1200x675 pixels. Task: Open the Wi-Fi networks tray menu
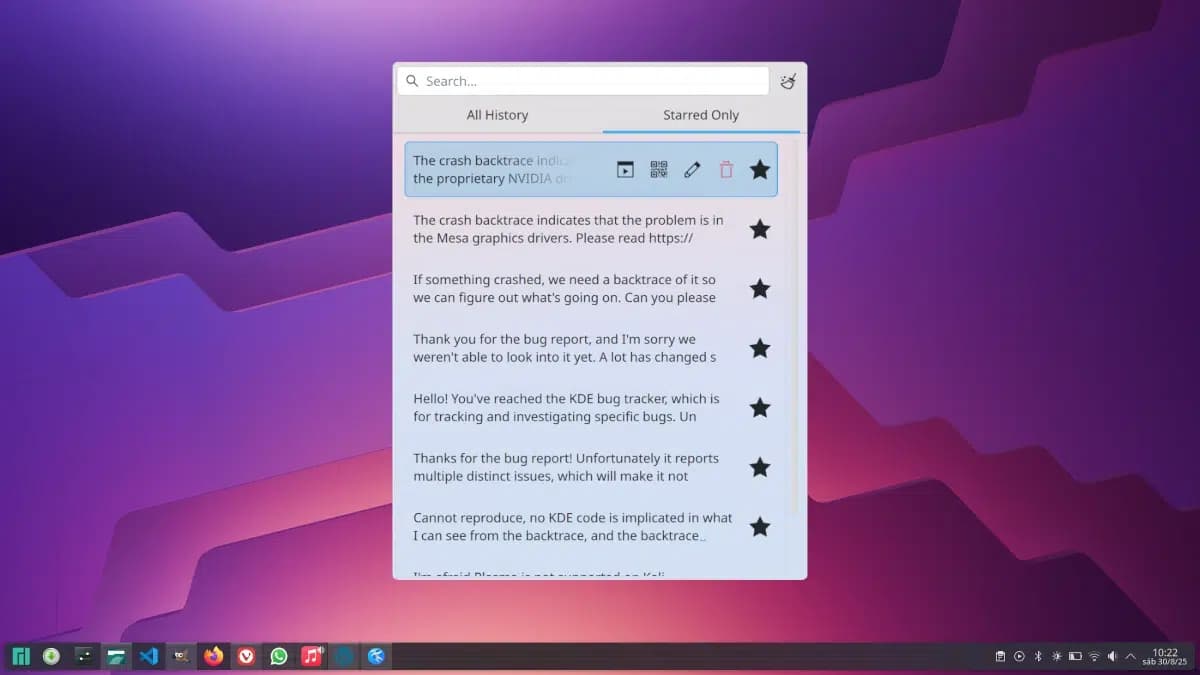[1094, 657]
